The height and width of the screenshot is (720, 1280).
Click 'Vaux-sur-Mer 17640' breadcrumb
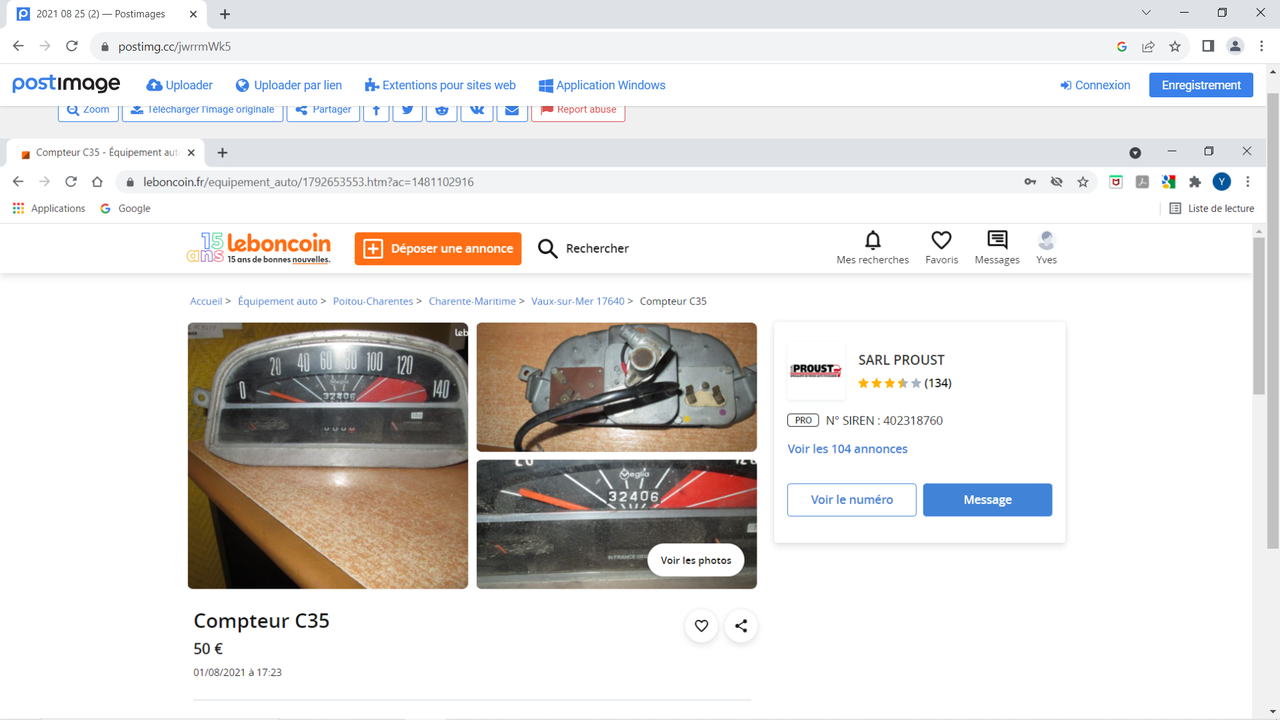578,301
